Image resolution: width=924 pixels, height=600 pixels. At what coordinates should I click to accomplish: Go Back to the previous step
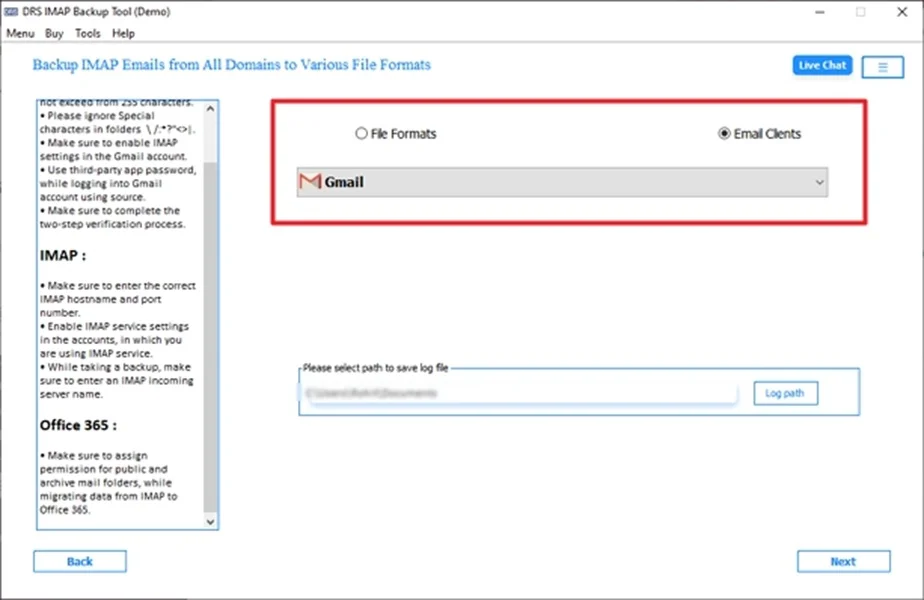[80, 562]
